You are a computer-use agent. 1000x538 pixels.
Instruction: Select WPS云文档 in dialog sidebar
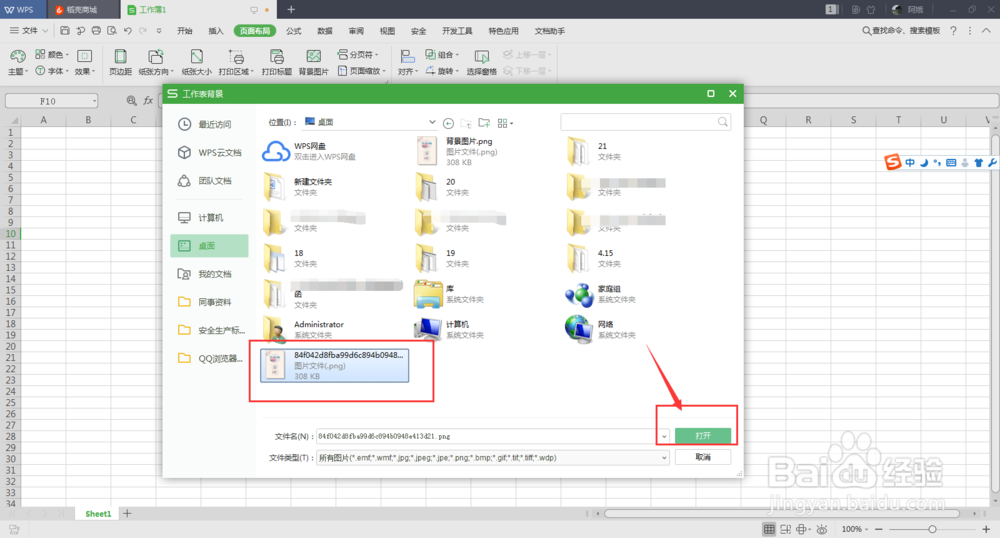[x=209, y=152]
